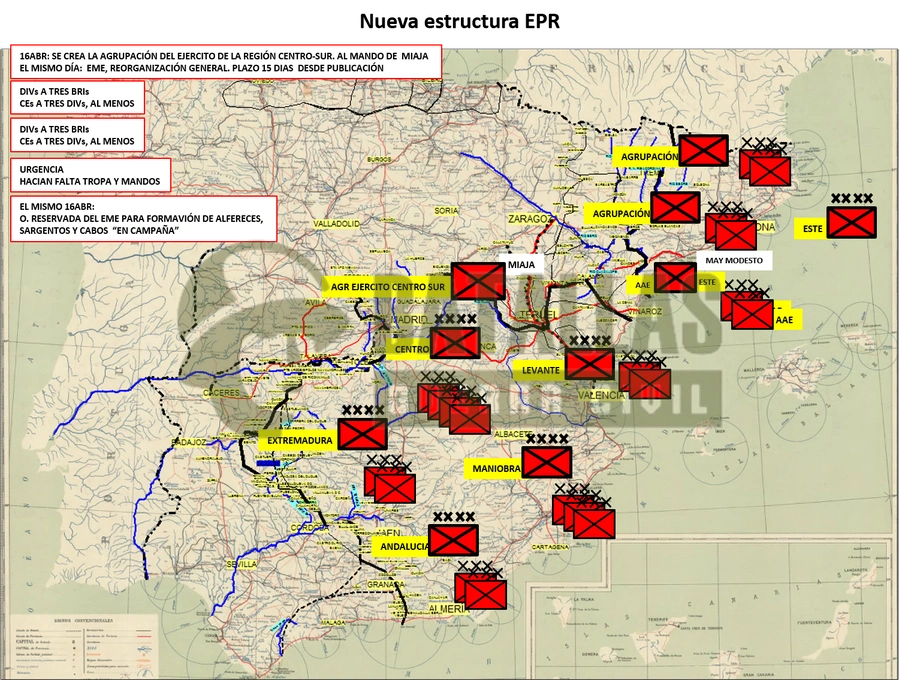Click the CENTRO army unit symbol
This screenshot has height=680, width=899.
coord(455,343)
